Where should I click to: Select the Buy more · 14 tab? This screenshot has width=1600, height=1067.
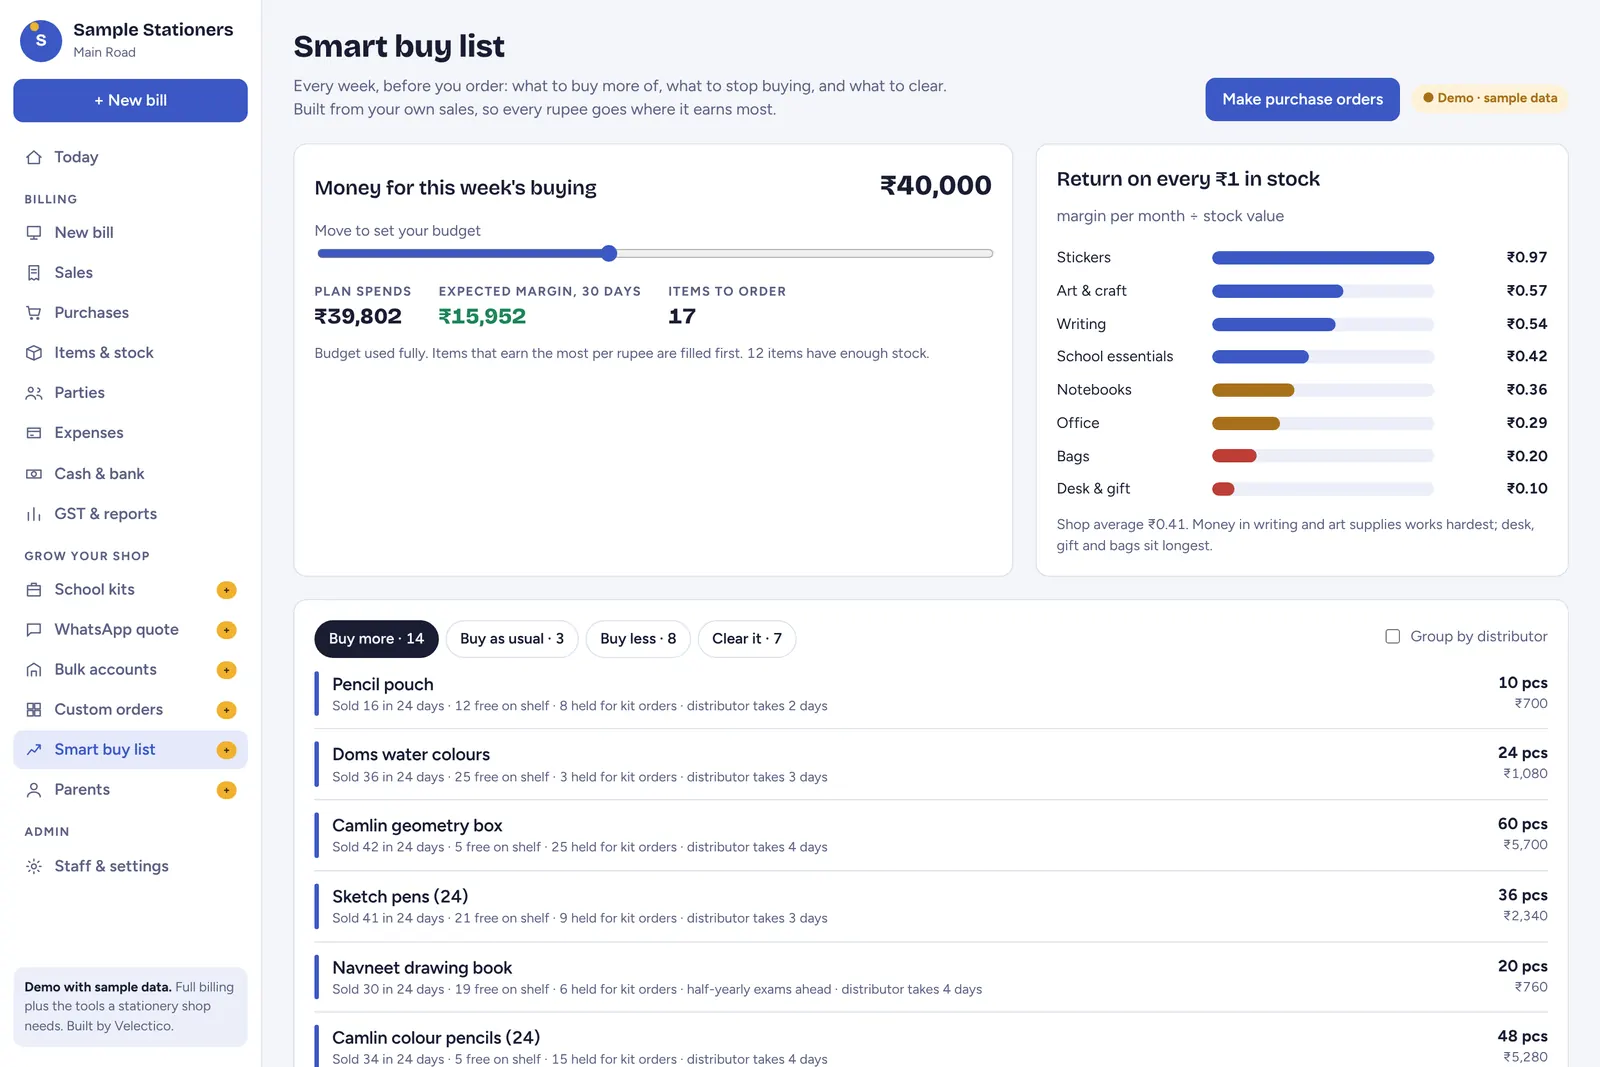376,639
